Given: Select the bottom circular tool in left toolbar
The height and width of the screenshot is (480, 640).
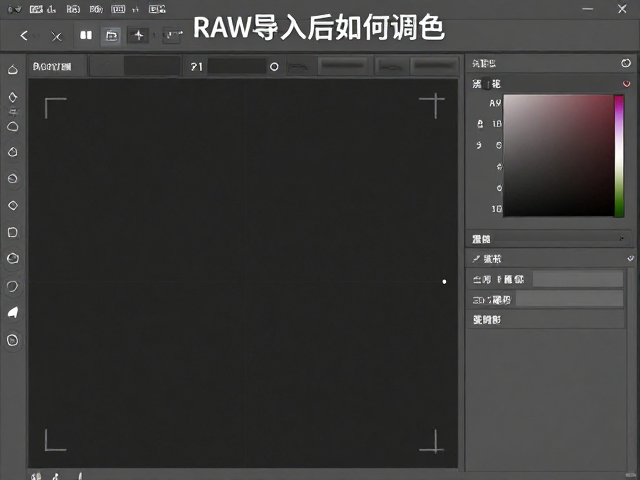Looking at the screenshot, I should coord(13,340).
